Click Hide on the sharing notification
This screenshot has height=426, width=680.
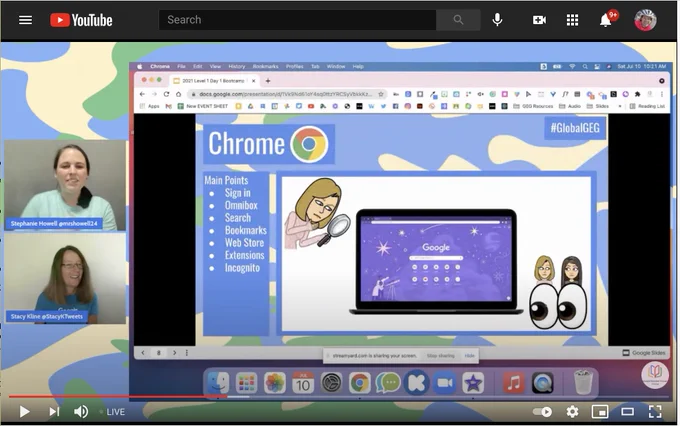point(470,356)
